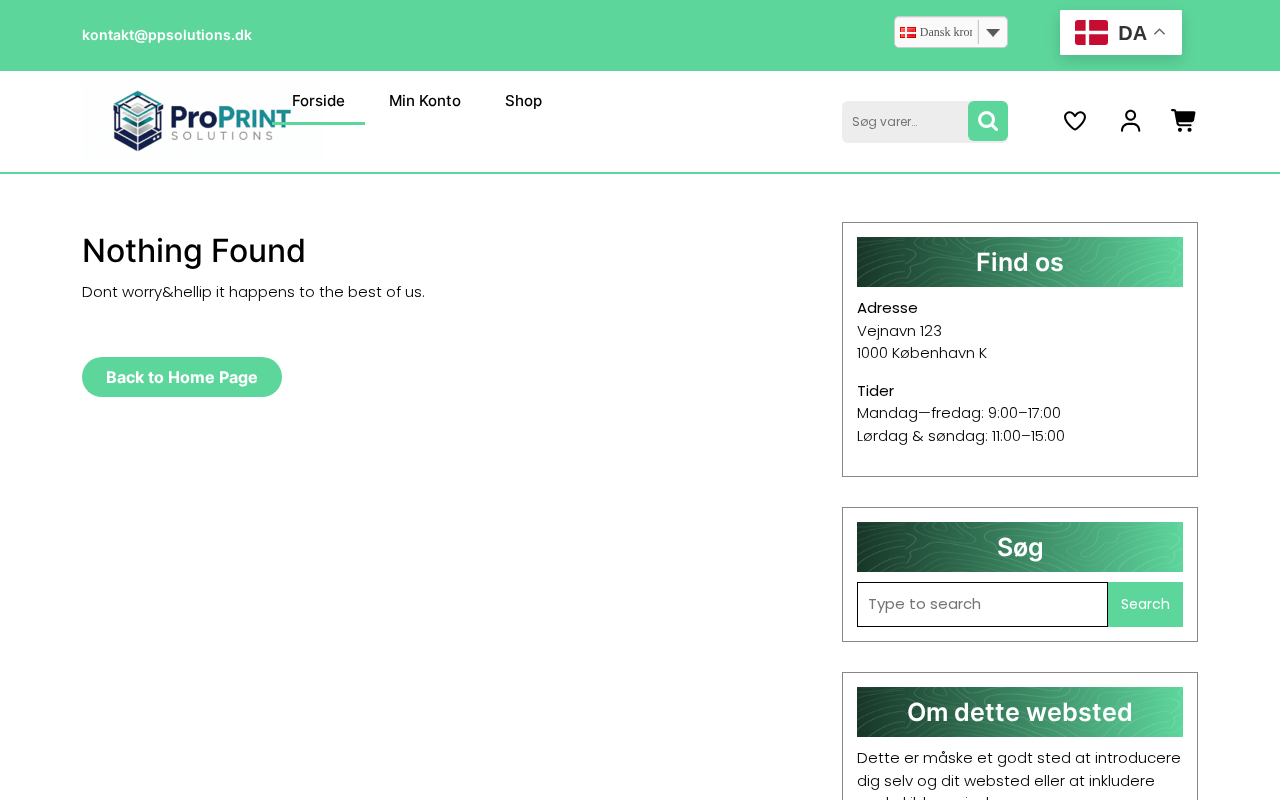Click the Mandag—fredag opening hours line
This screenshot has width=1280, height=800.
point(959,413)
